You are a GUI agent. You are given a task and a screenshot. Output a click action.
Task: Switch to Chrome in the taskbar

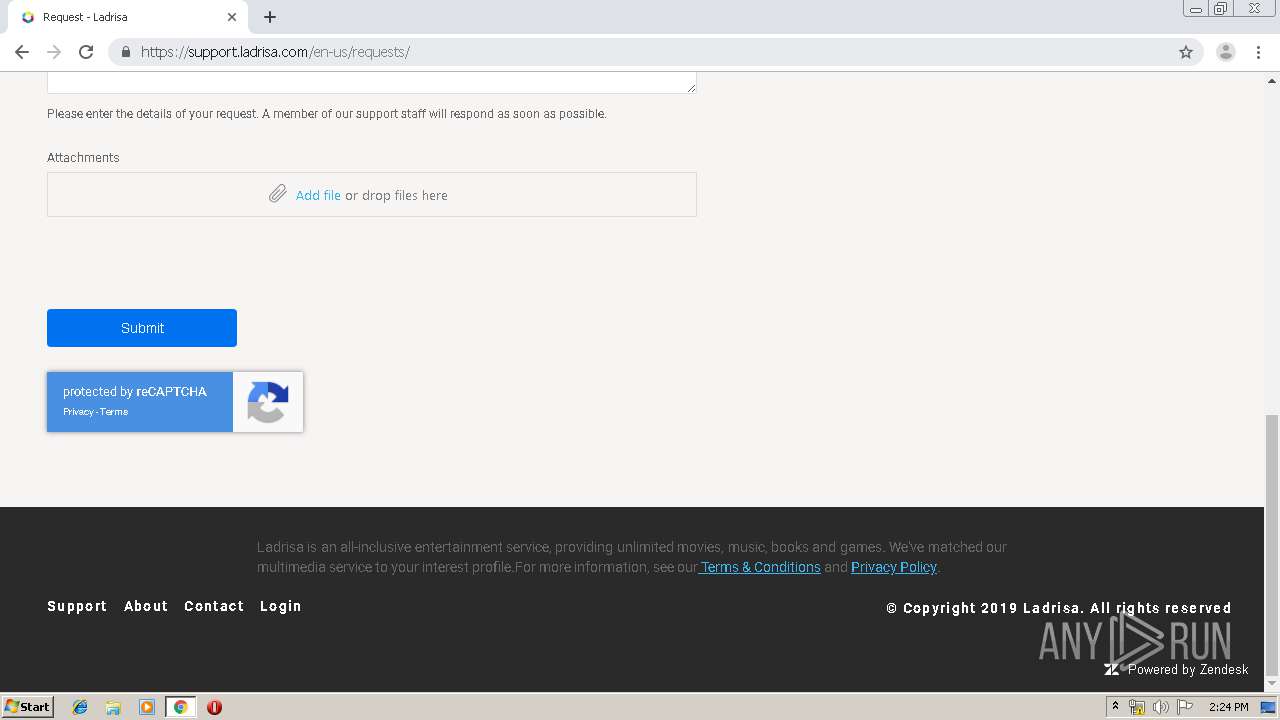pos(181,707)
